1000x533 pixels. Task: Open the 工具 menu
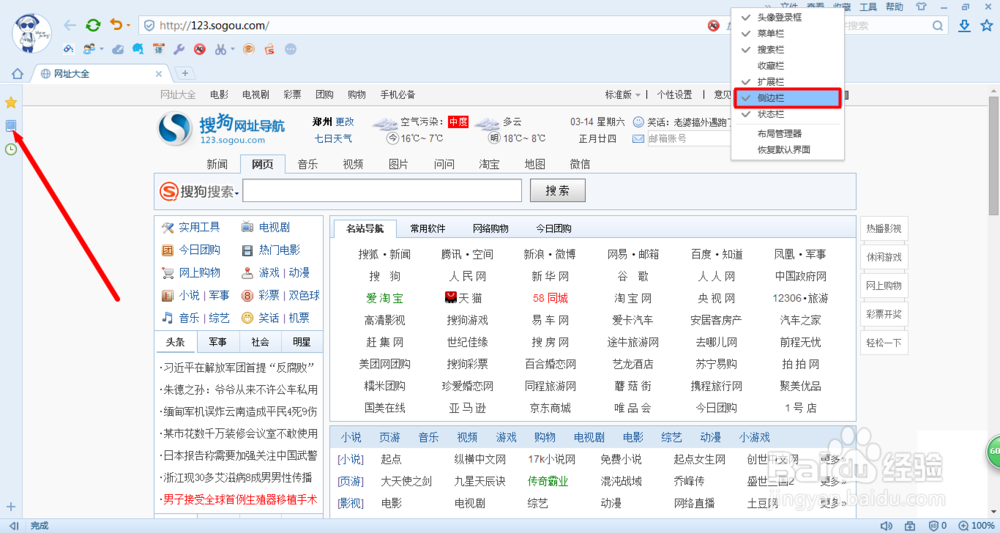tap(868, 6)
